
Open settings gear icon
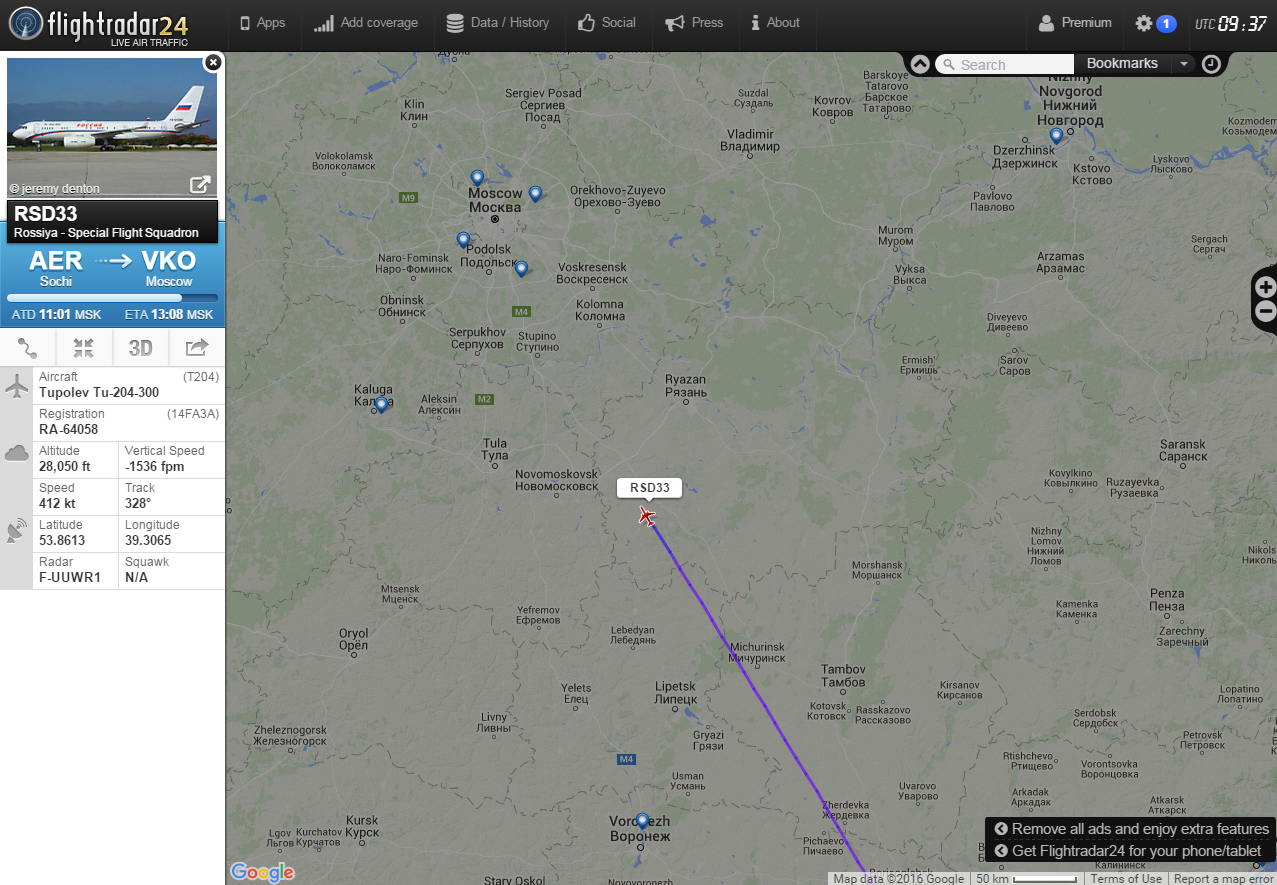point(1144,23)
